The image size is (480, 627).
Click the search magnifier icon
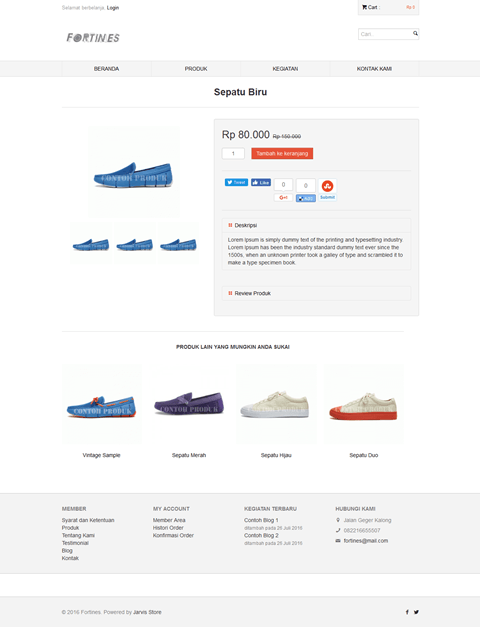(415, 34)
